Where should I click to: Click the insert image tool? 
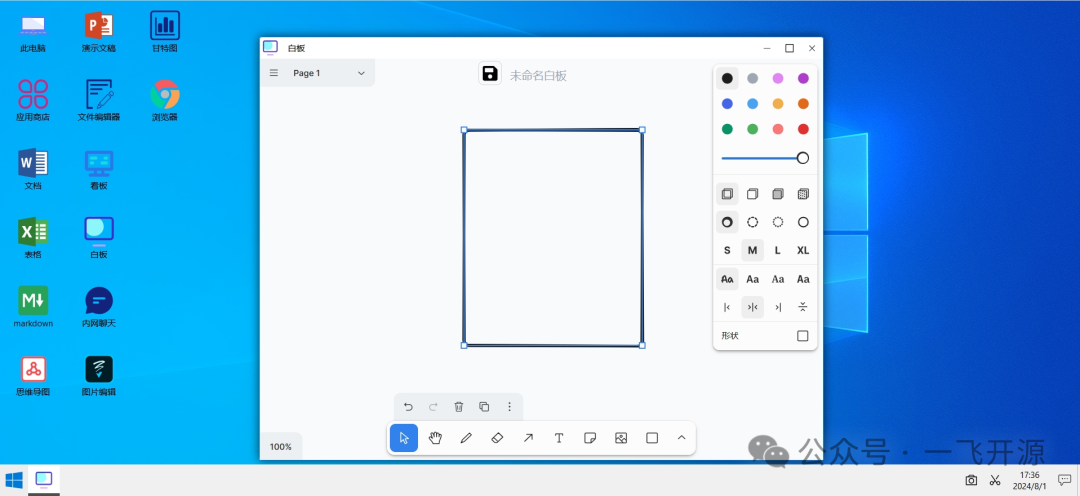[621, 438]
